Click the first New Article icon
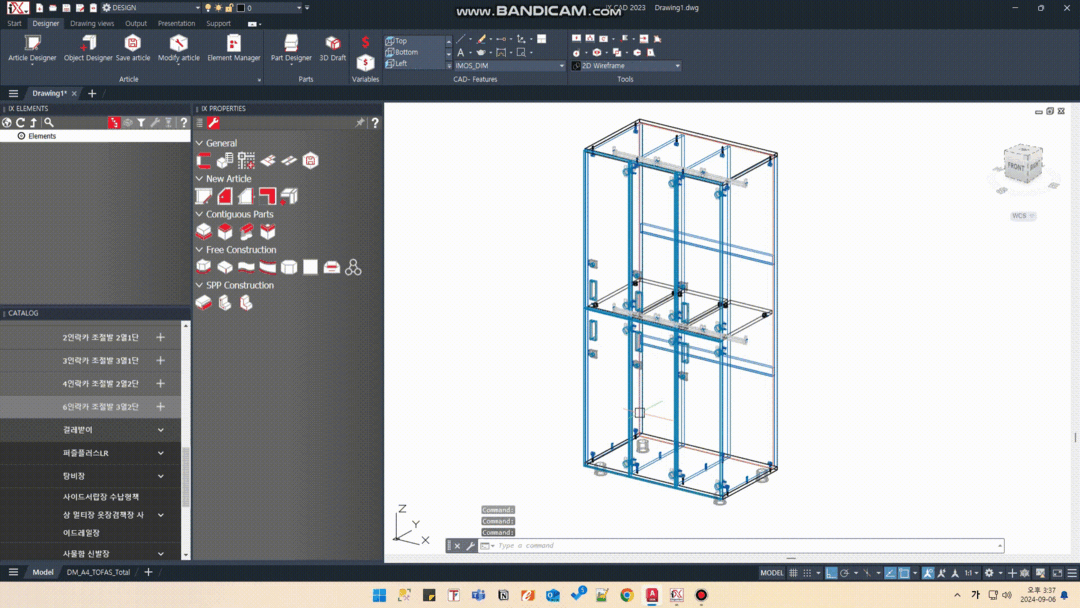 203,196
